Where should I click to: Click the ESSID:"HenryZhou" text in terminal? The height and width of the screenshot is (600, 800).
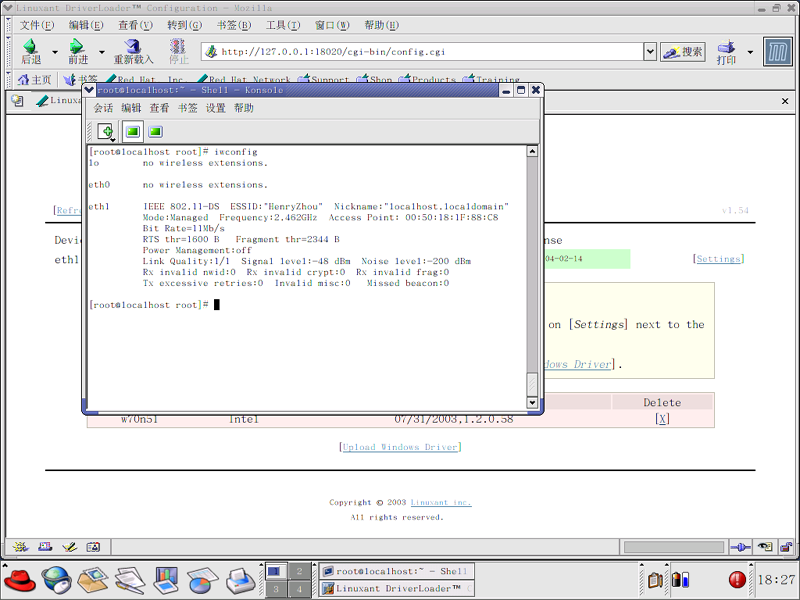[277, 206]
